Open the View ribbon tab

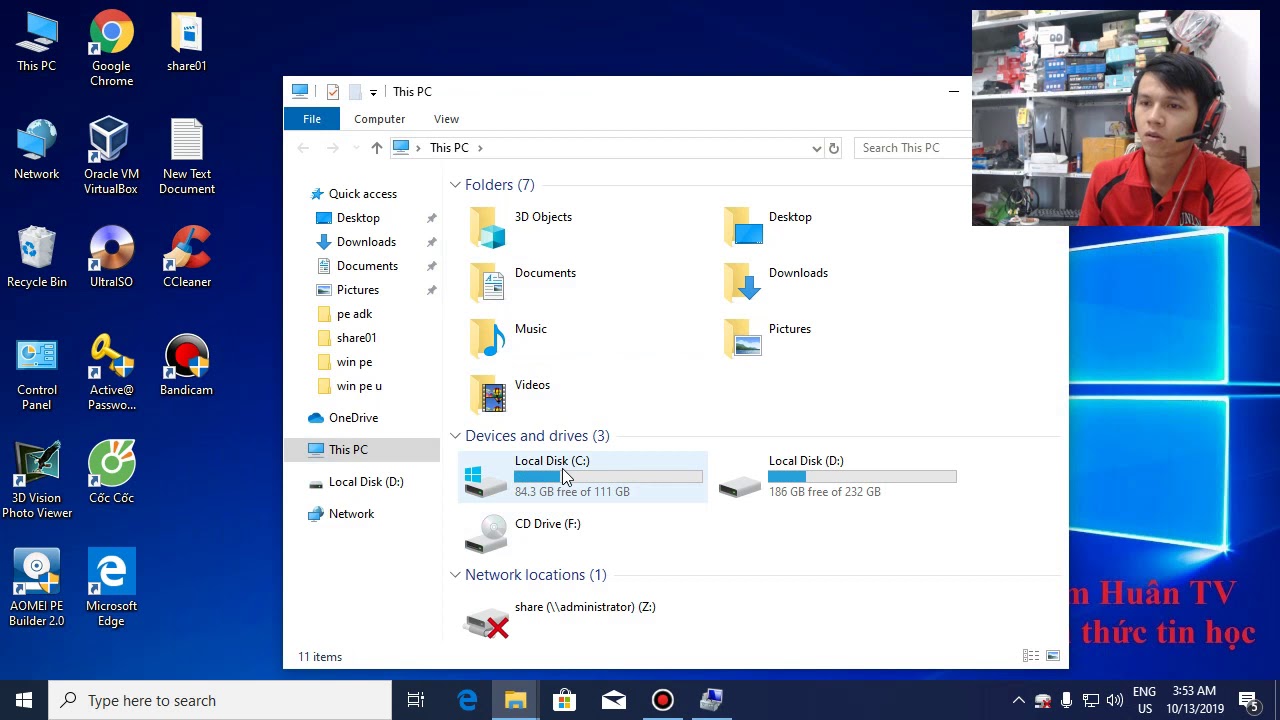[446, 119]
